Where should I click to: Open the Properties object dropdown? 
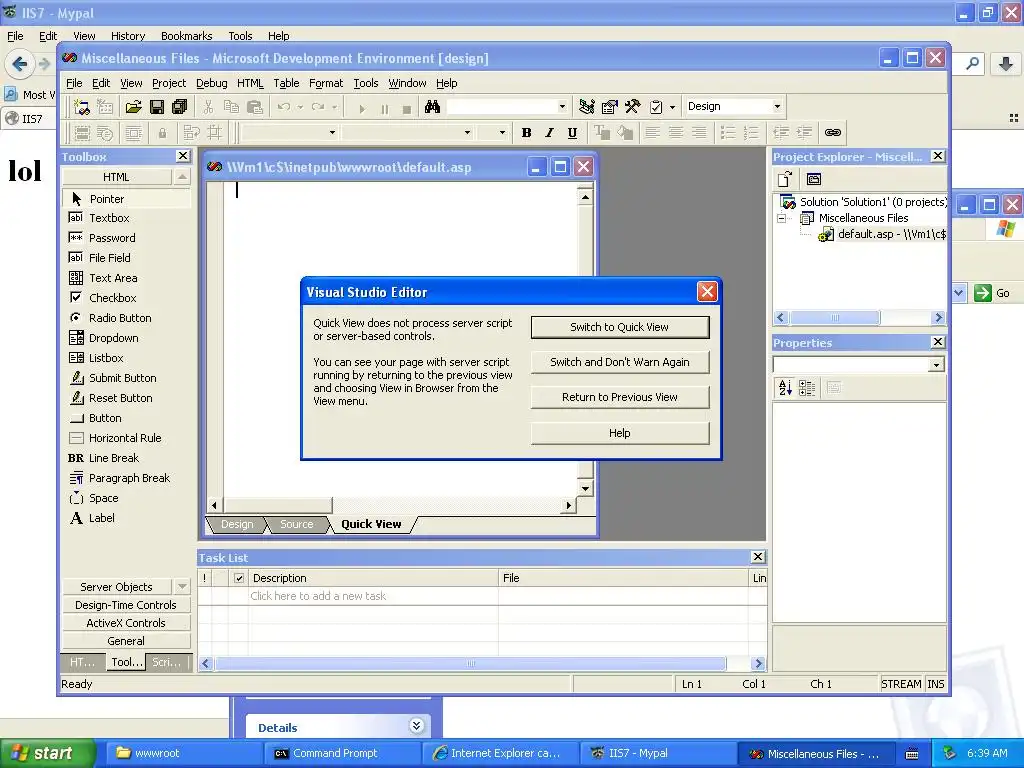point(936,364)
